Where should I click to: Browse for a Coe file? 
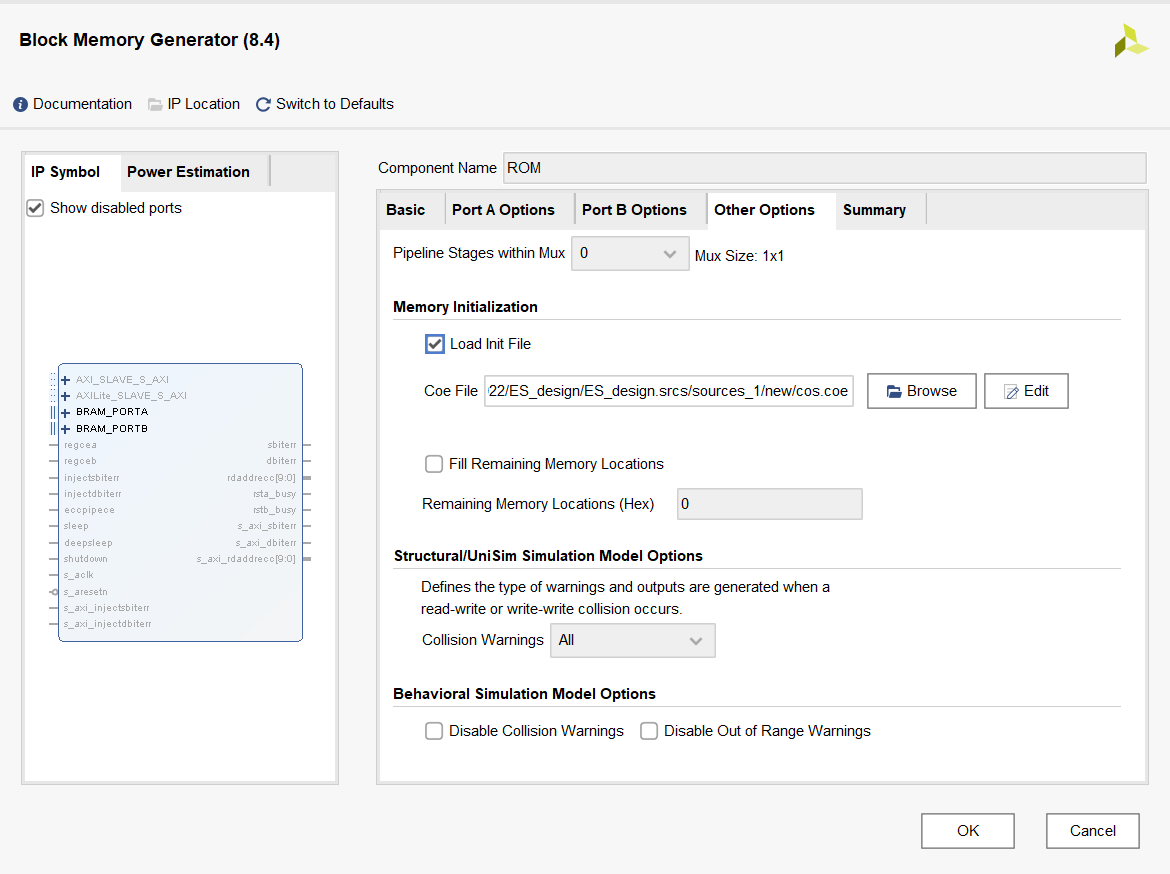(921, 391)
